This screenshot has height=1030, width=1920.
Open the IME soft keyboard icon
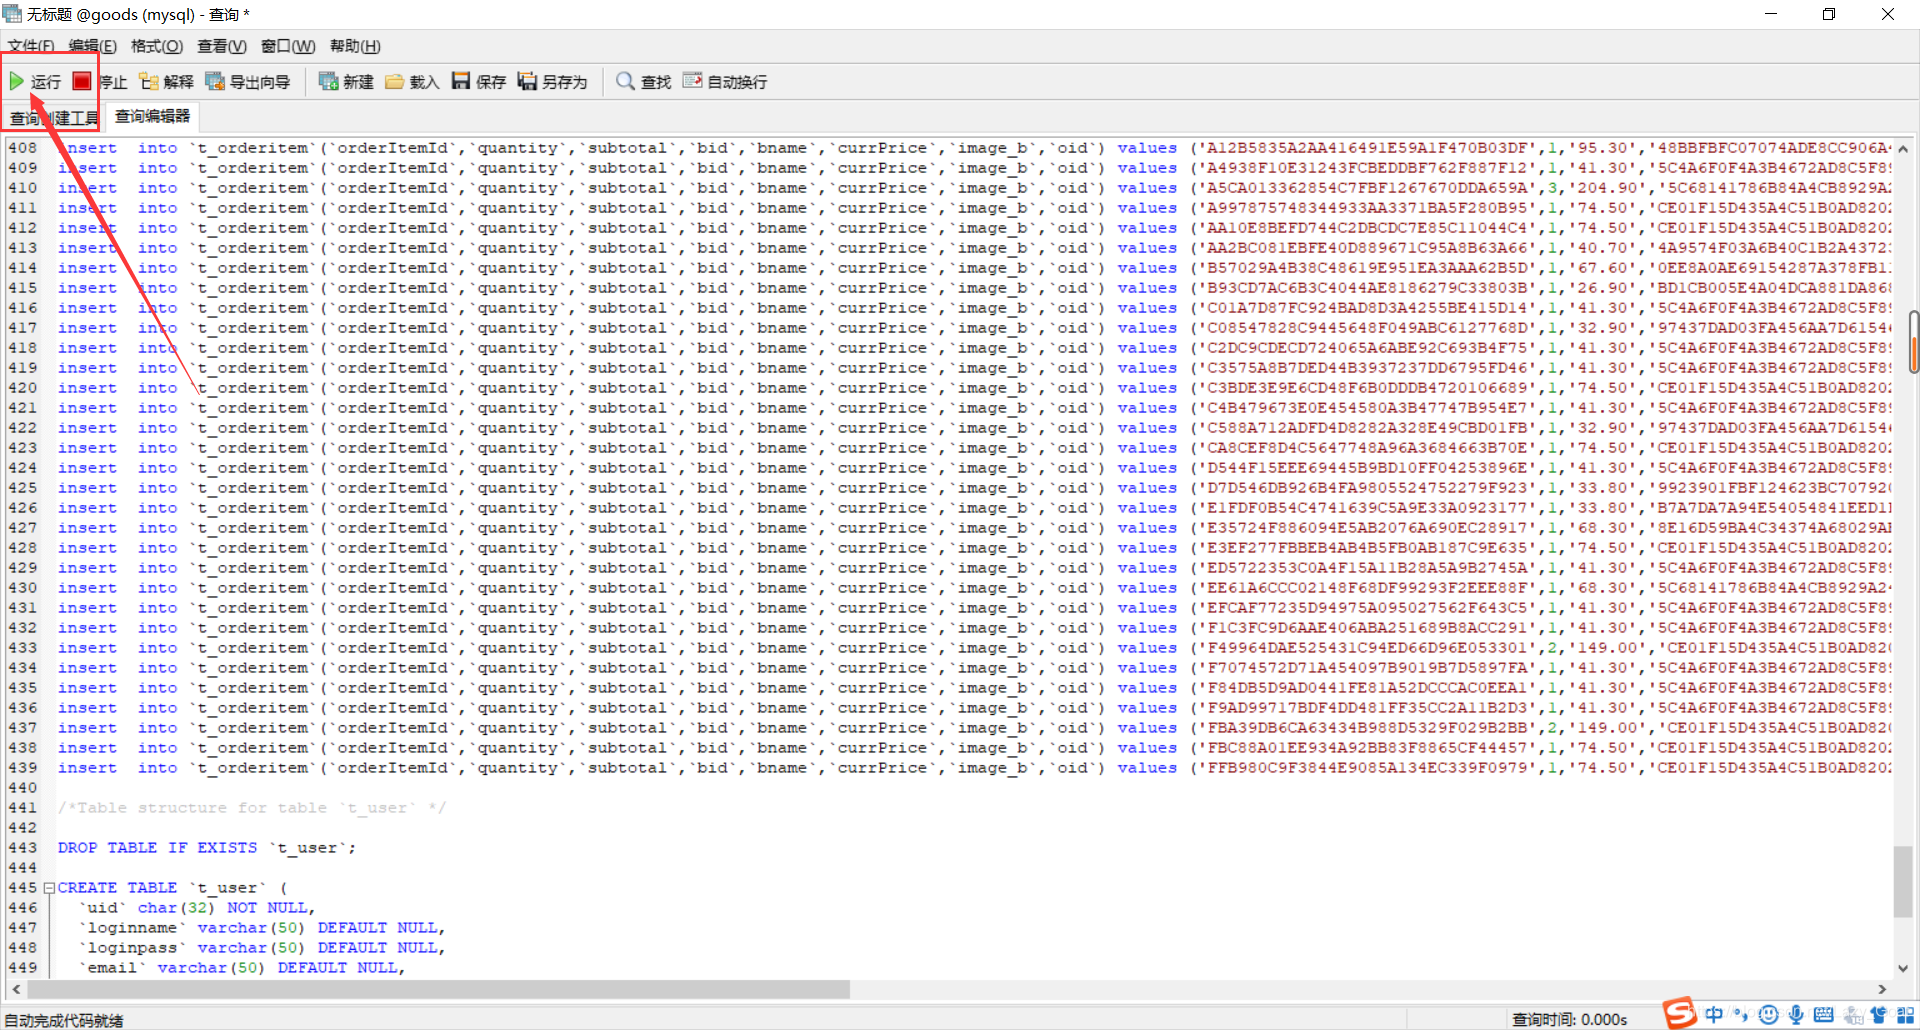(x=1823, y=1015)
